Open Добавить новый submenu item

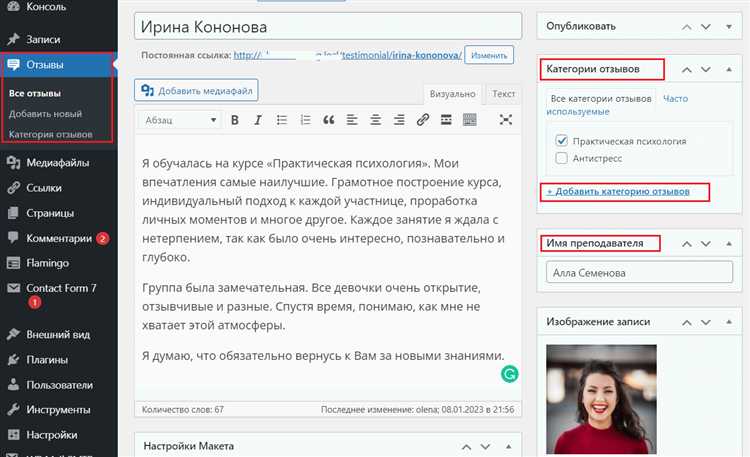[x=45, y=114]
